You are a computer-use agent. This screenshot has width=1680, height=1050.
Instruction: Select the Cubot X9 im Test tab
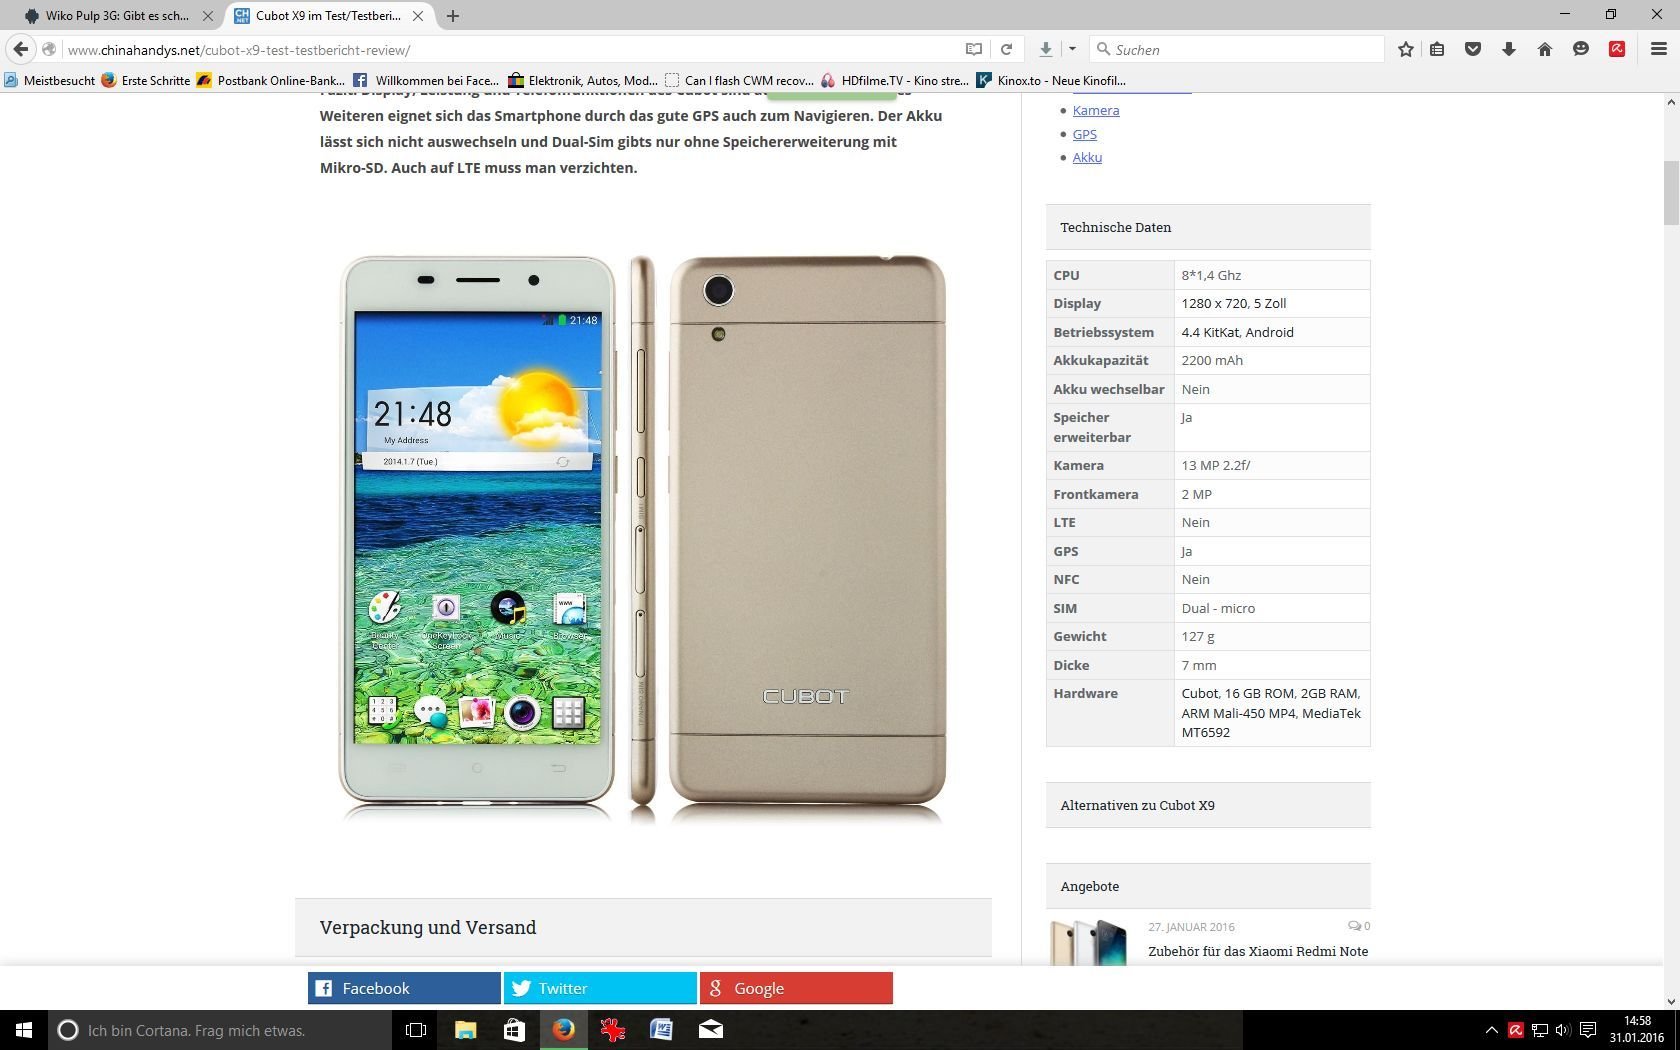[327, 16]
